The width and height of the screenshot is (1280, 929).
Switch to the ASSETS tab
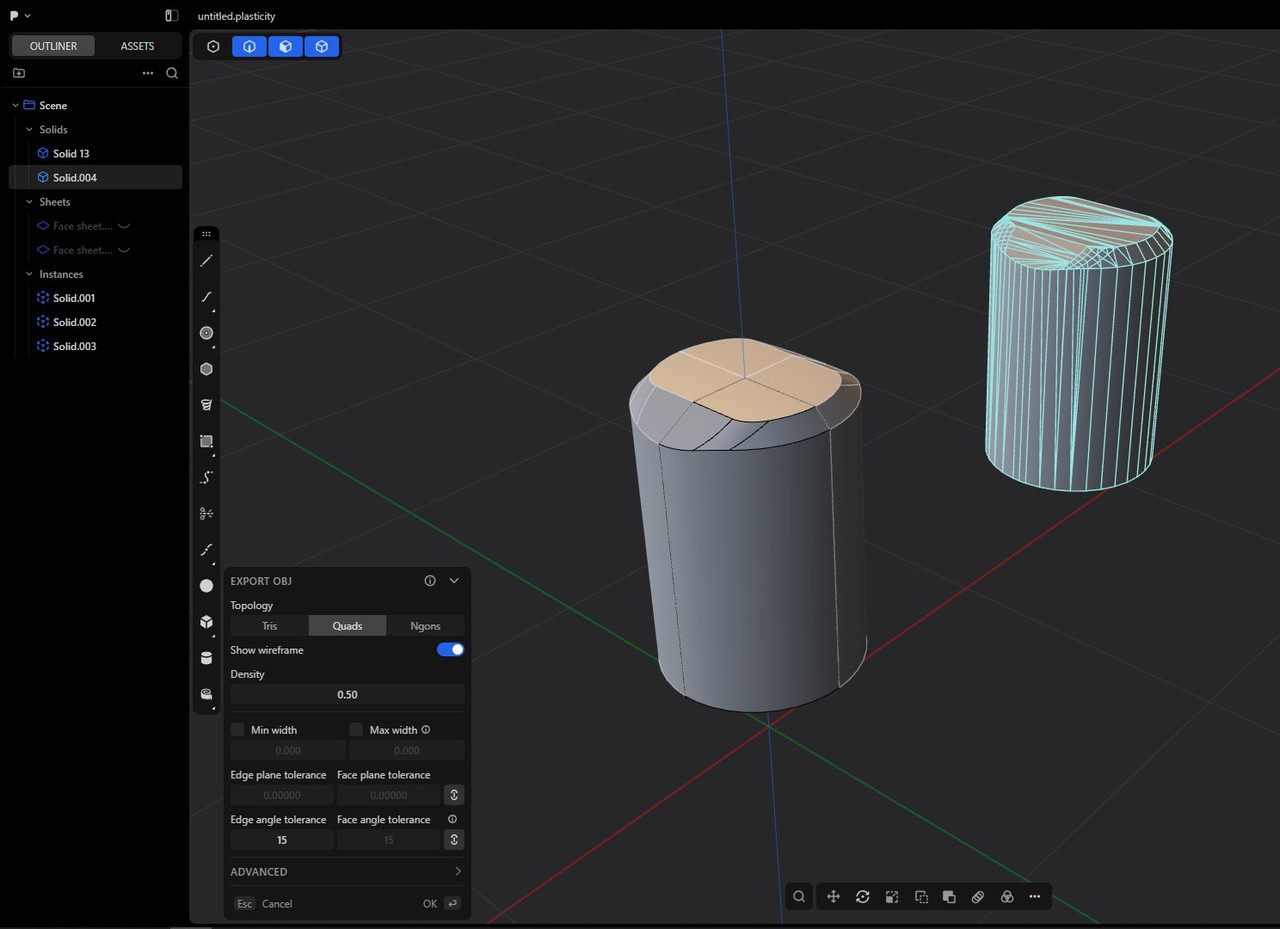pos(137,46)
